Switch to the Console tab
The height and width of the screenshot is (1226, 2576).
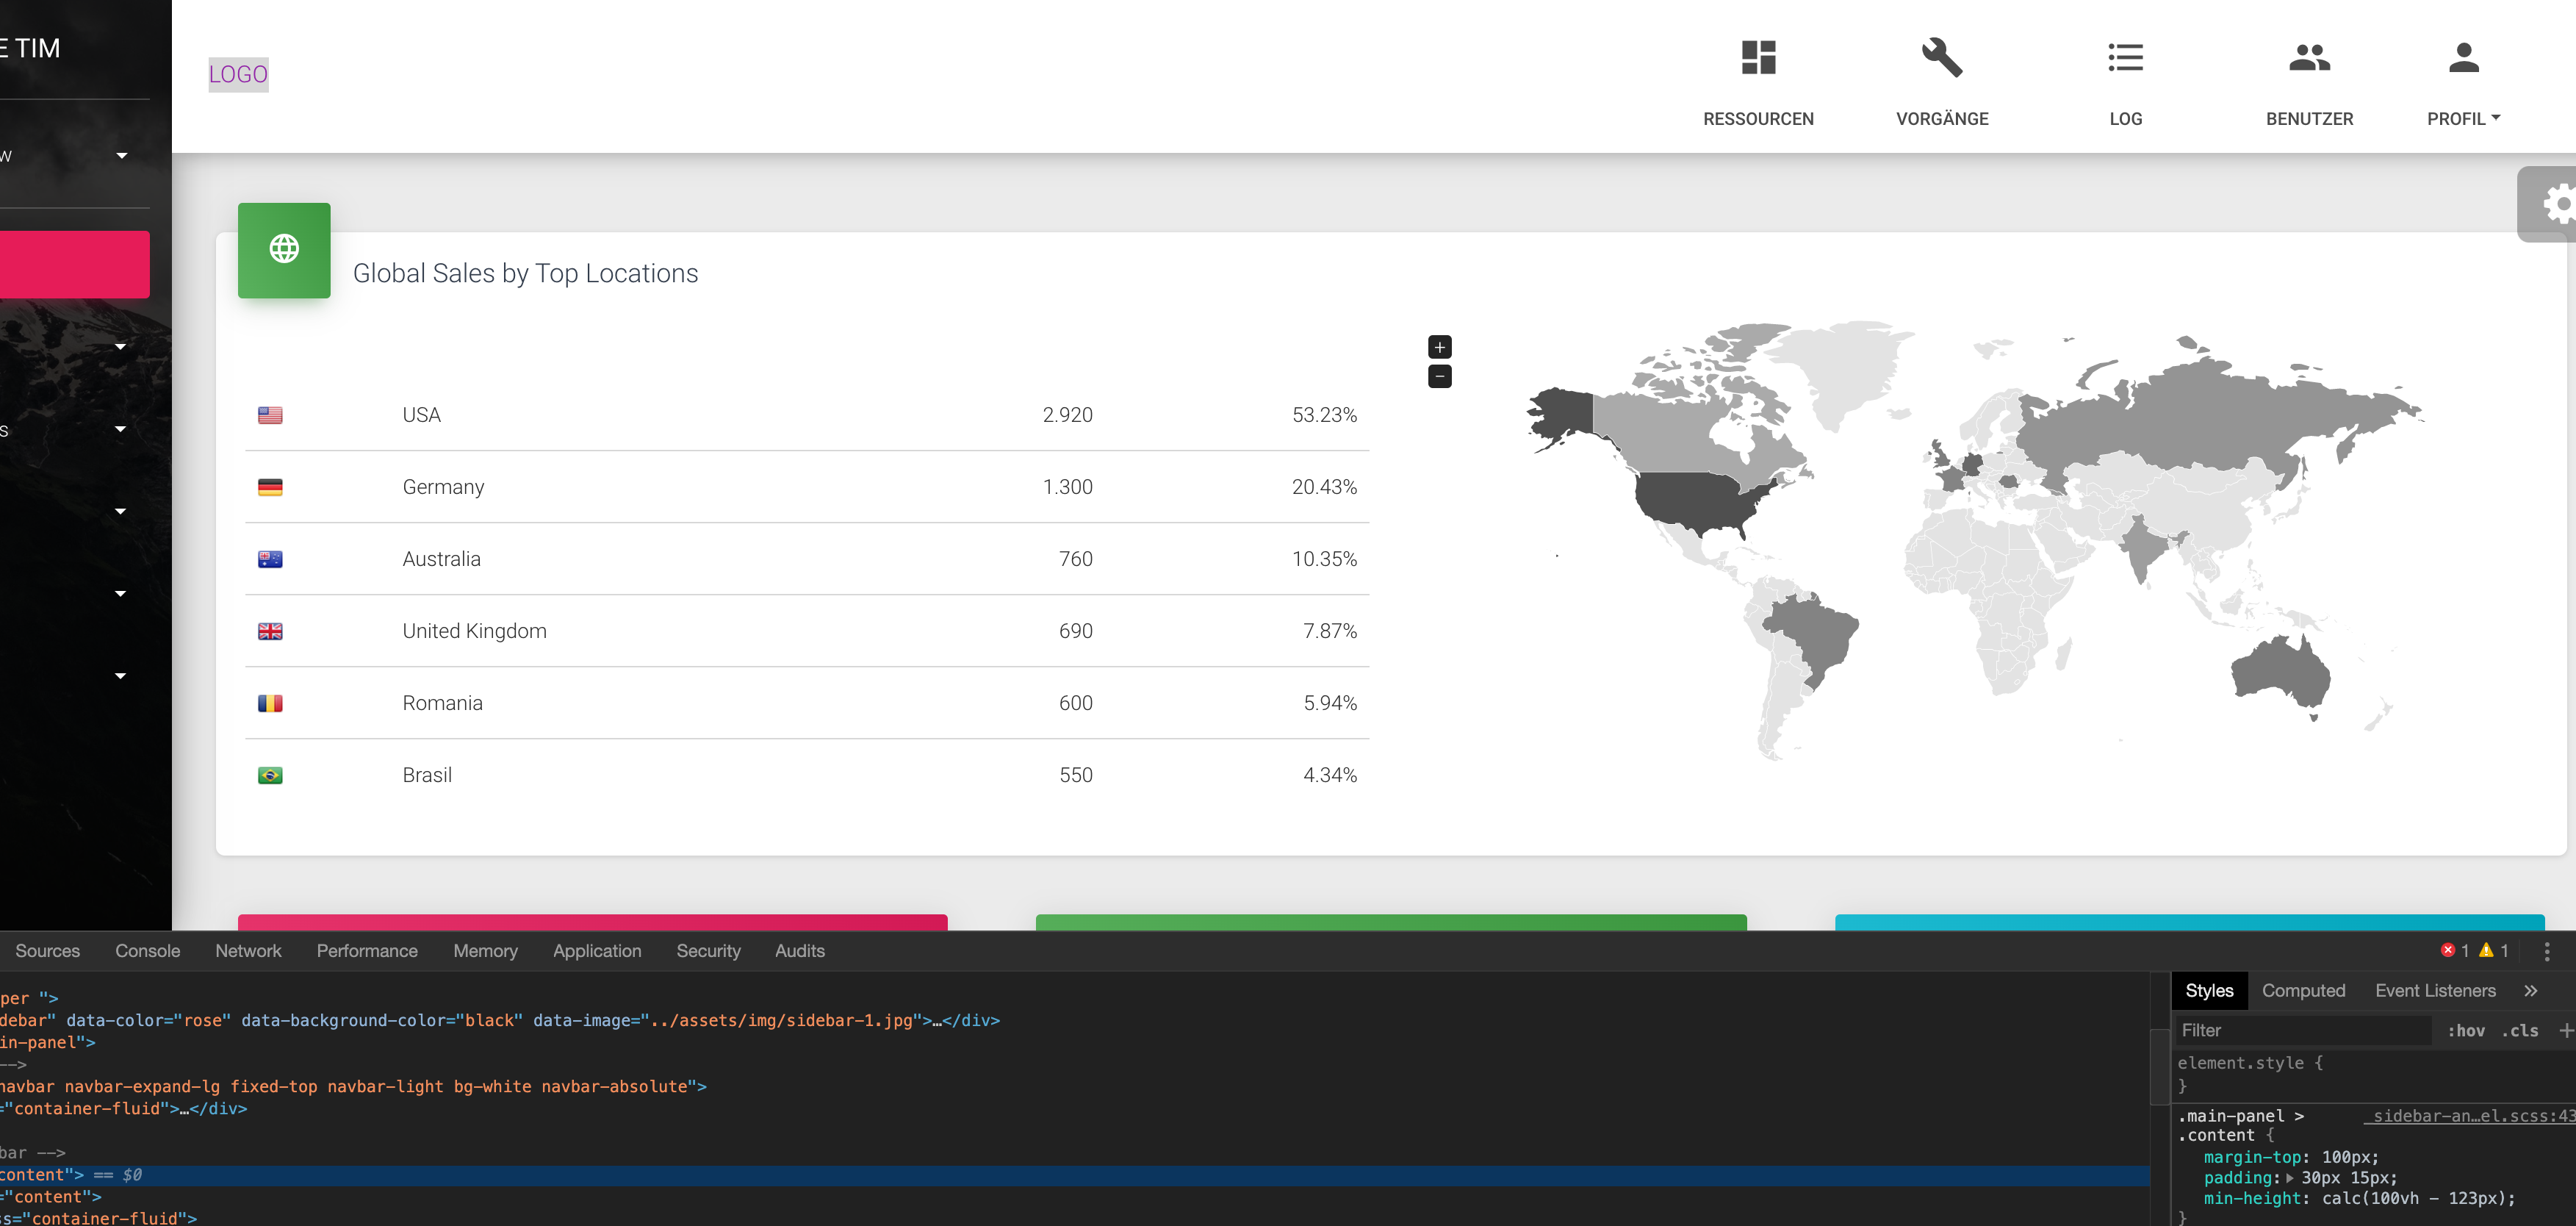[x=147, y=951]
